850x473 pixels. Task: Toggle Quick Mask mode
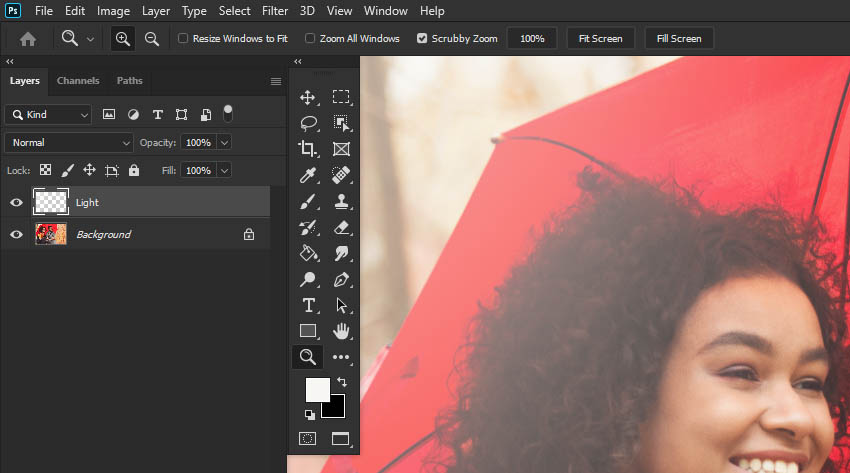(307, 438)
